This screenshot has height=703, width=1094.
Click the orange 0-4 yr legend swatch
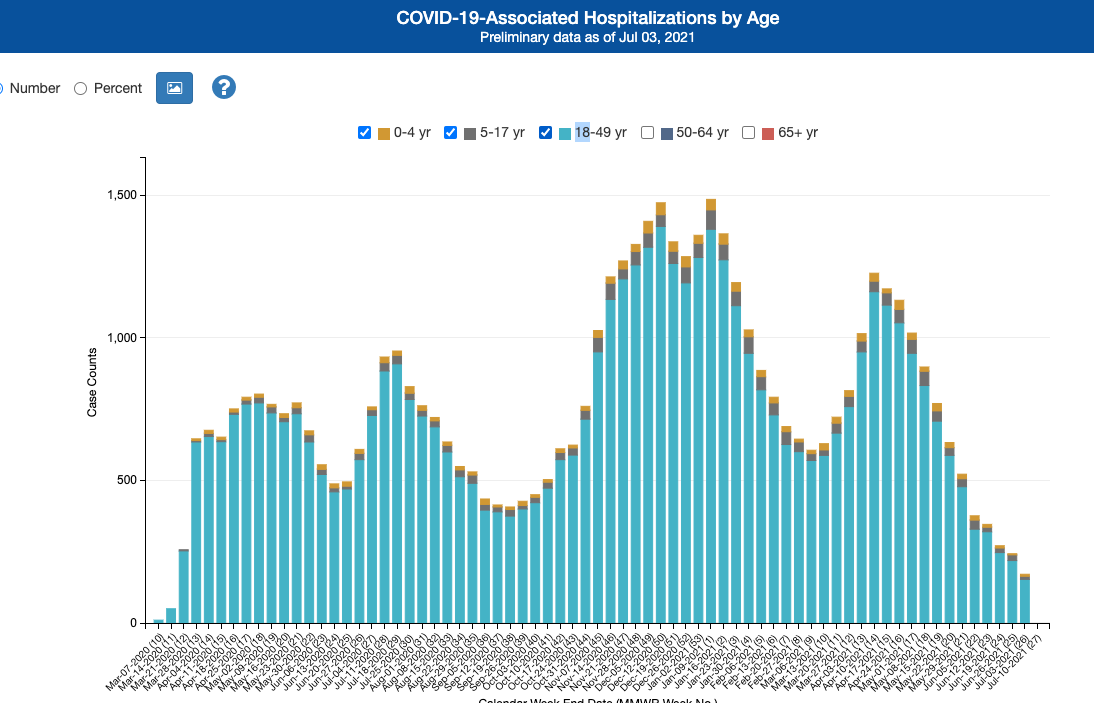coord(384,133)
